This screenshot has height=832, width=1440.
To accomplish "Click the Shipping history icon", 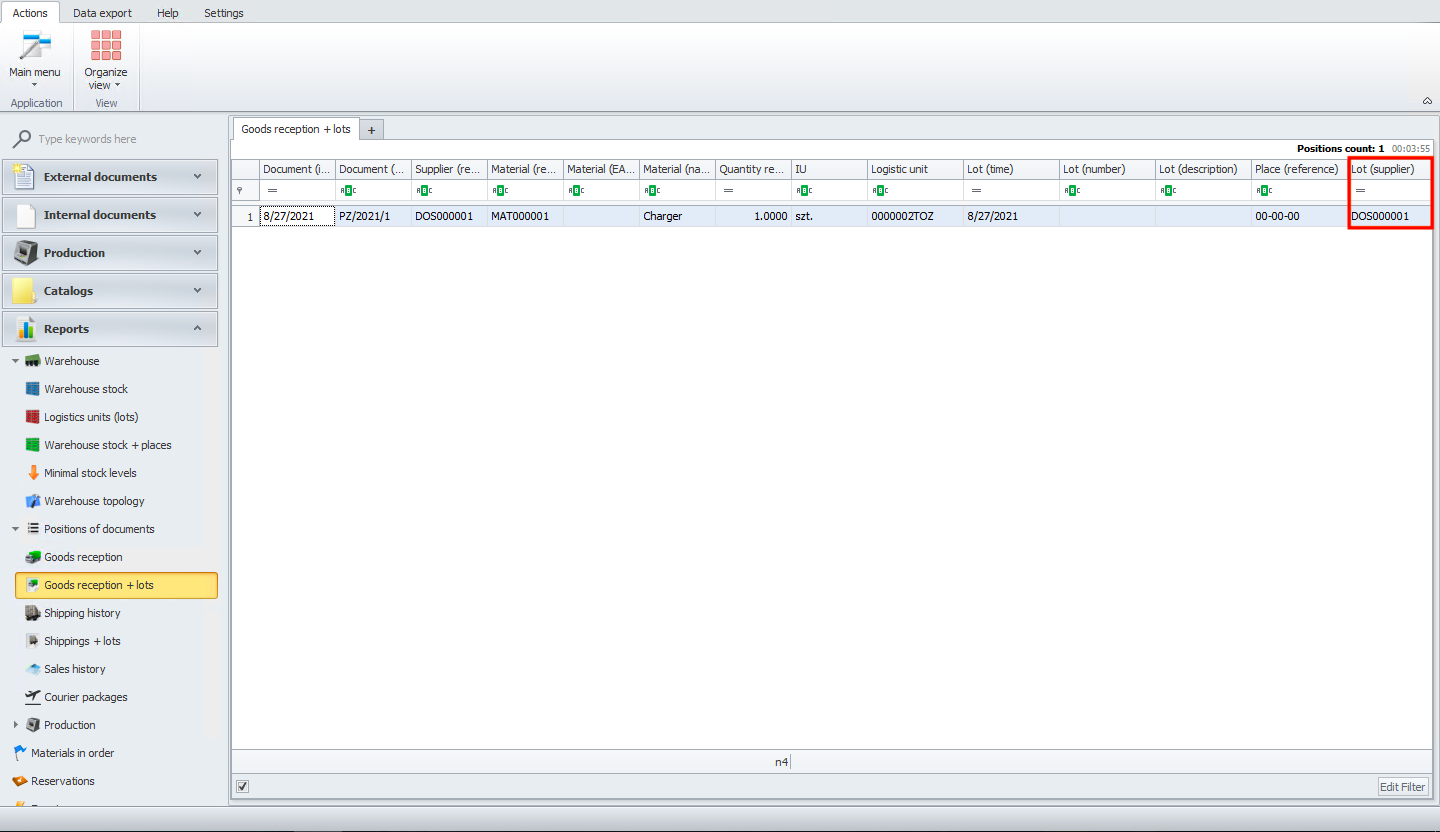I will (x=33, y=613).
